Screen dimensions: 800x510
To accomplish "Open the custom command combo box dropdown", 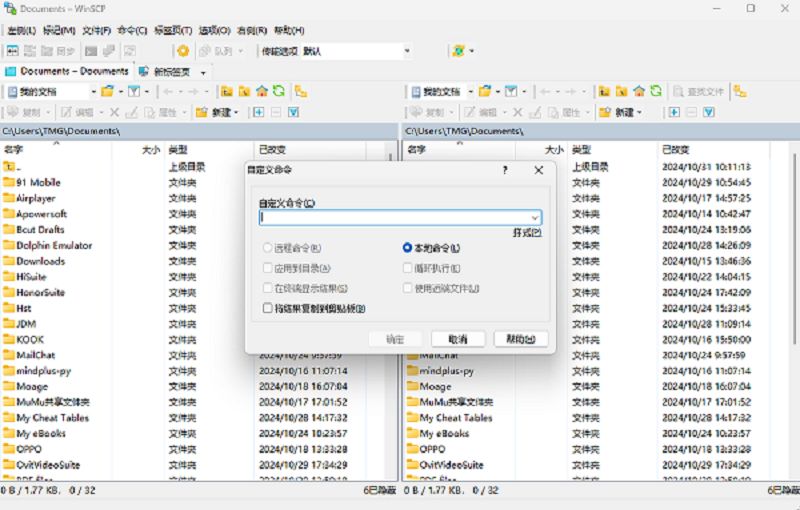I will point(534,218).
